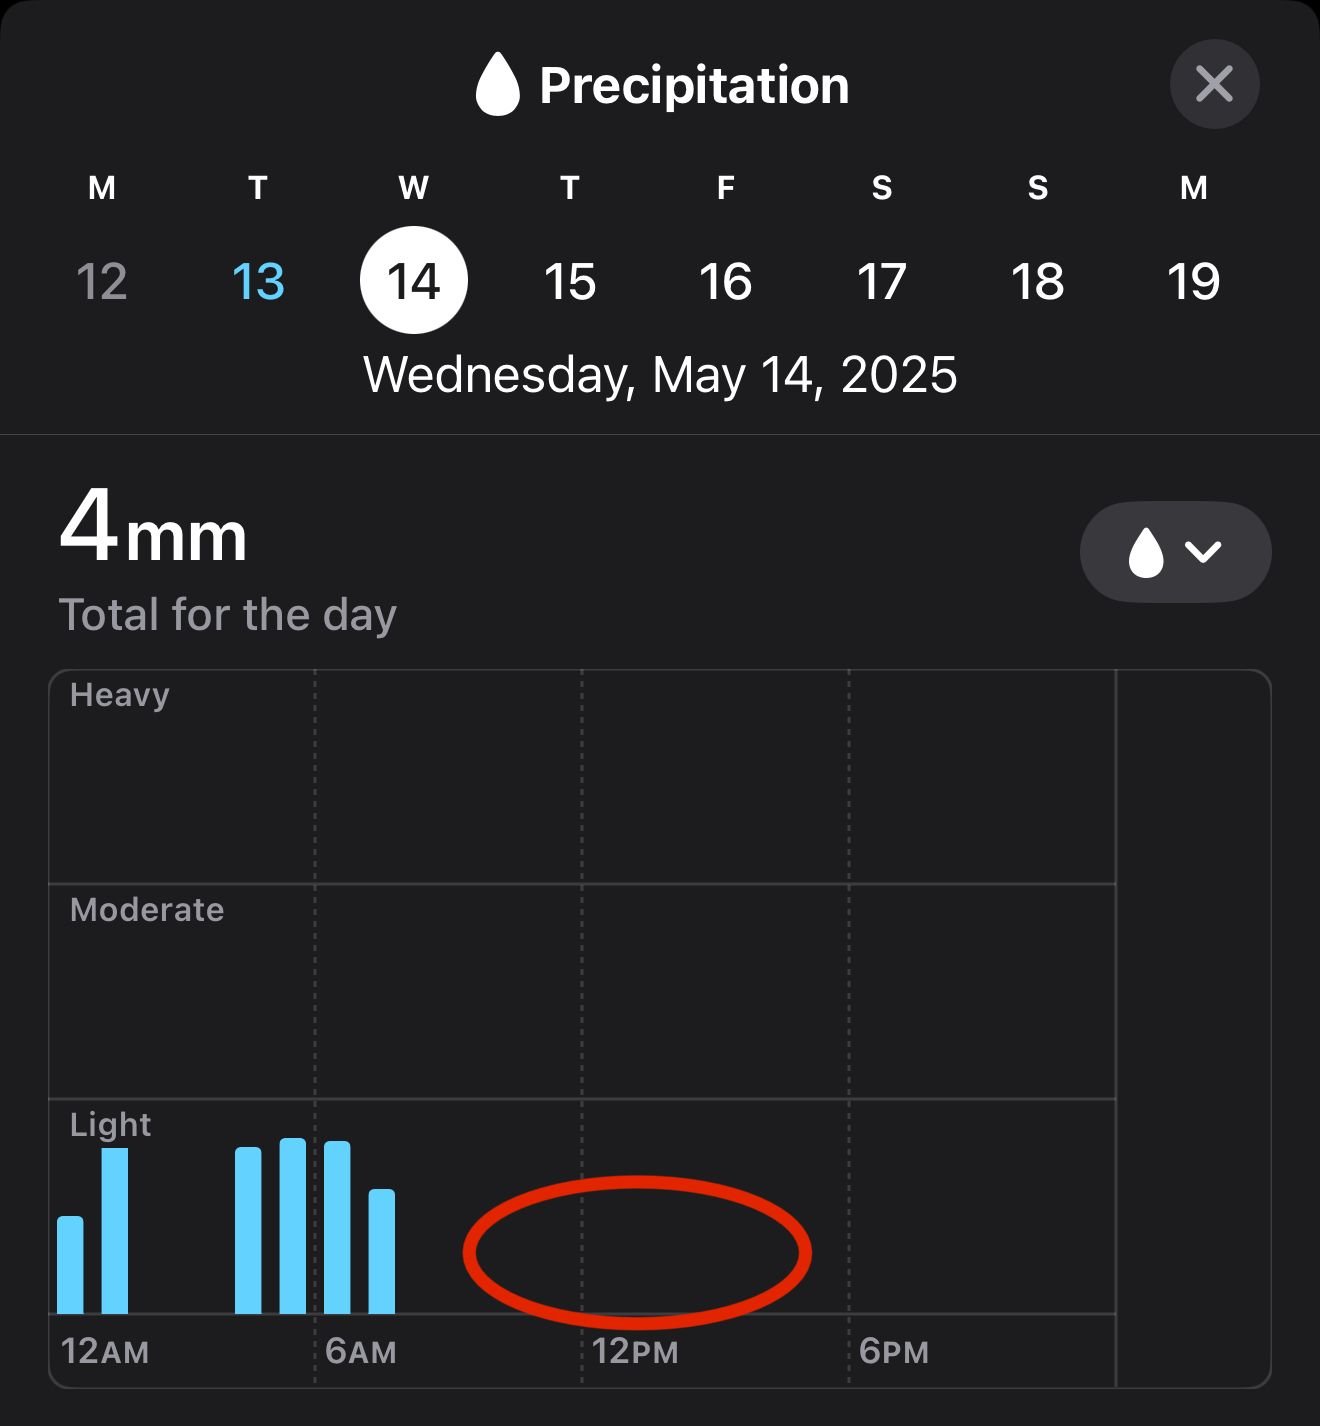Tap the chevron in the condition selector
This screenshot has width=1320, height=1426.
(1203, 552)
